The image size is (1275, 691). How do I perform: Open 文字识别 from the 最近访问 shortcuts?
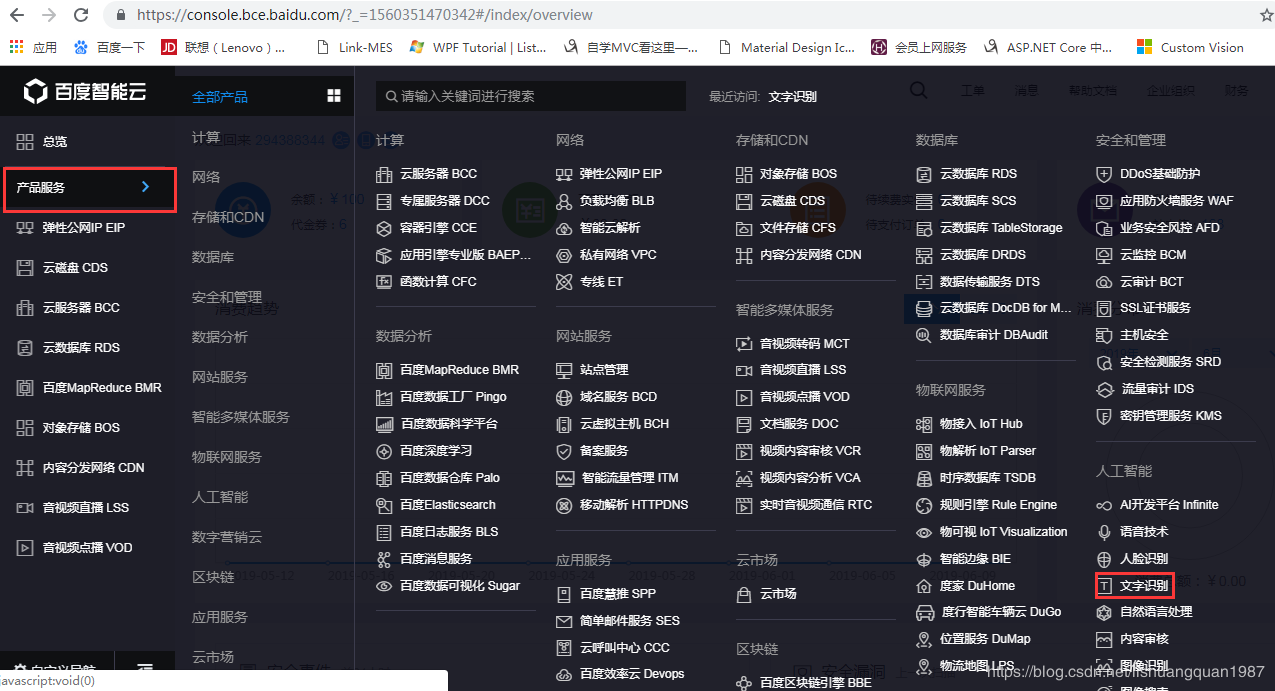pos(792,97)
